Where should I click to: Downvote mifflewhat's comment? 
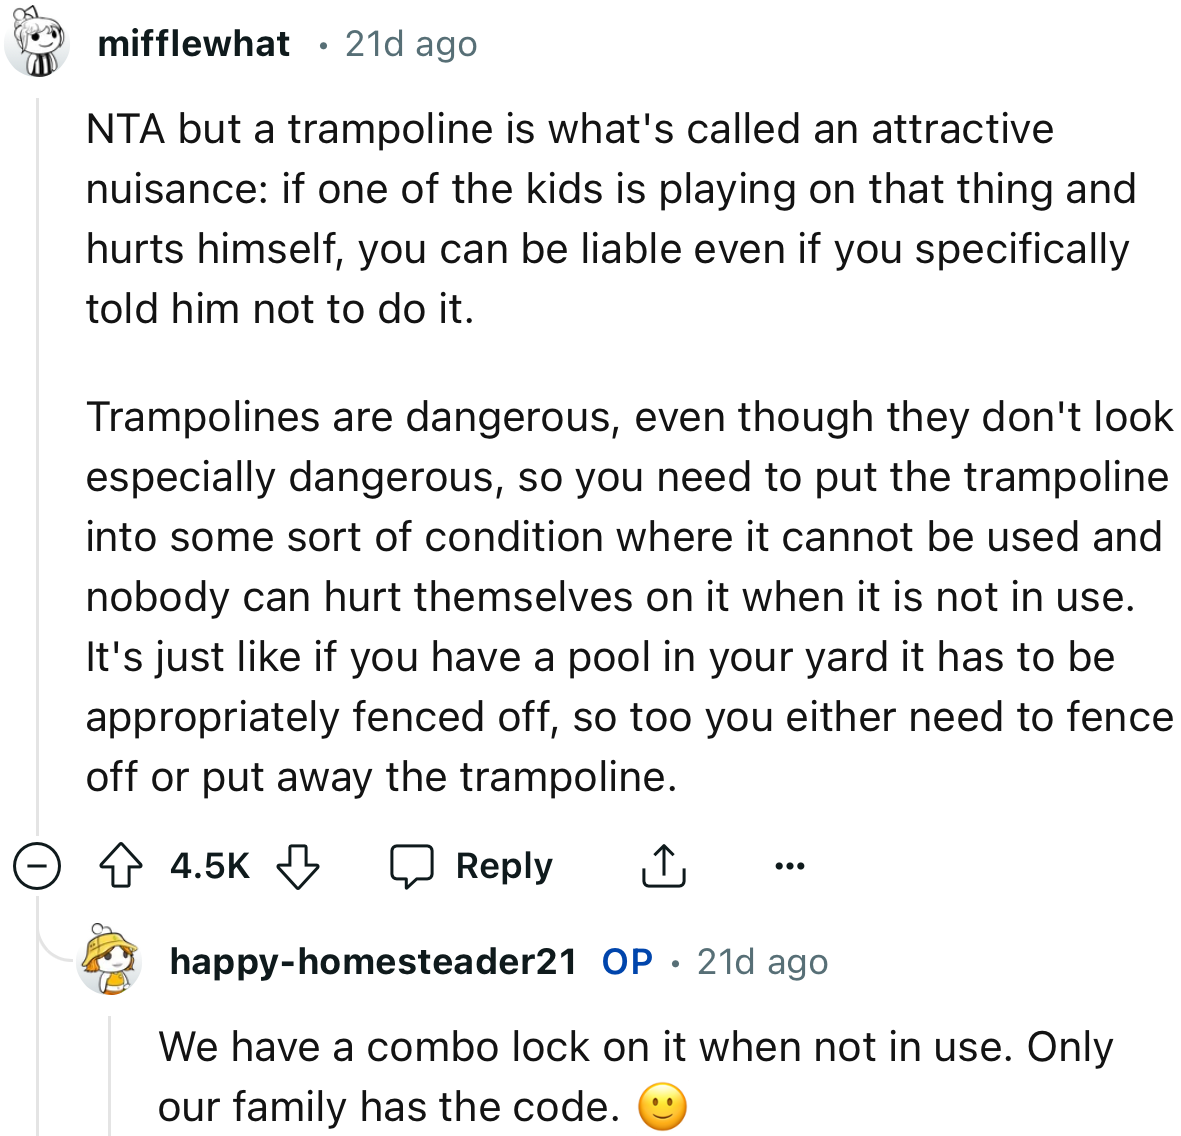coord(299,868)
